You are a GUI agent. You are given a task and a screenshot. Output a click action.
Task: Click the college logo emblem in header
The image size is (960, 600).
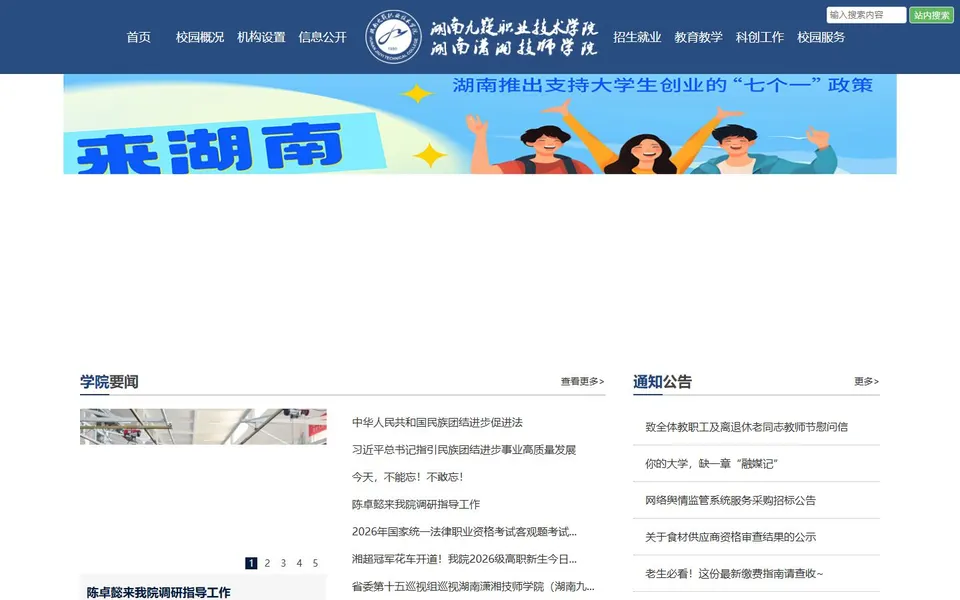click(394, 37)
